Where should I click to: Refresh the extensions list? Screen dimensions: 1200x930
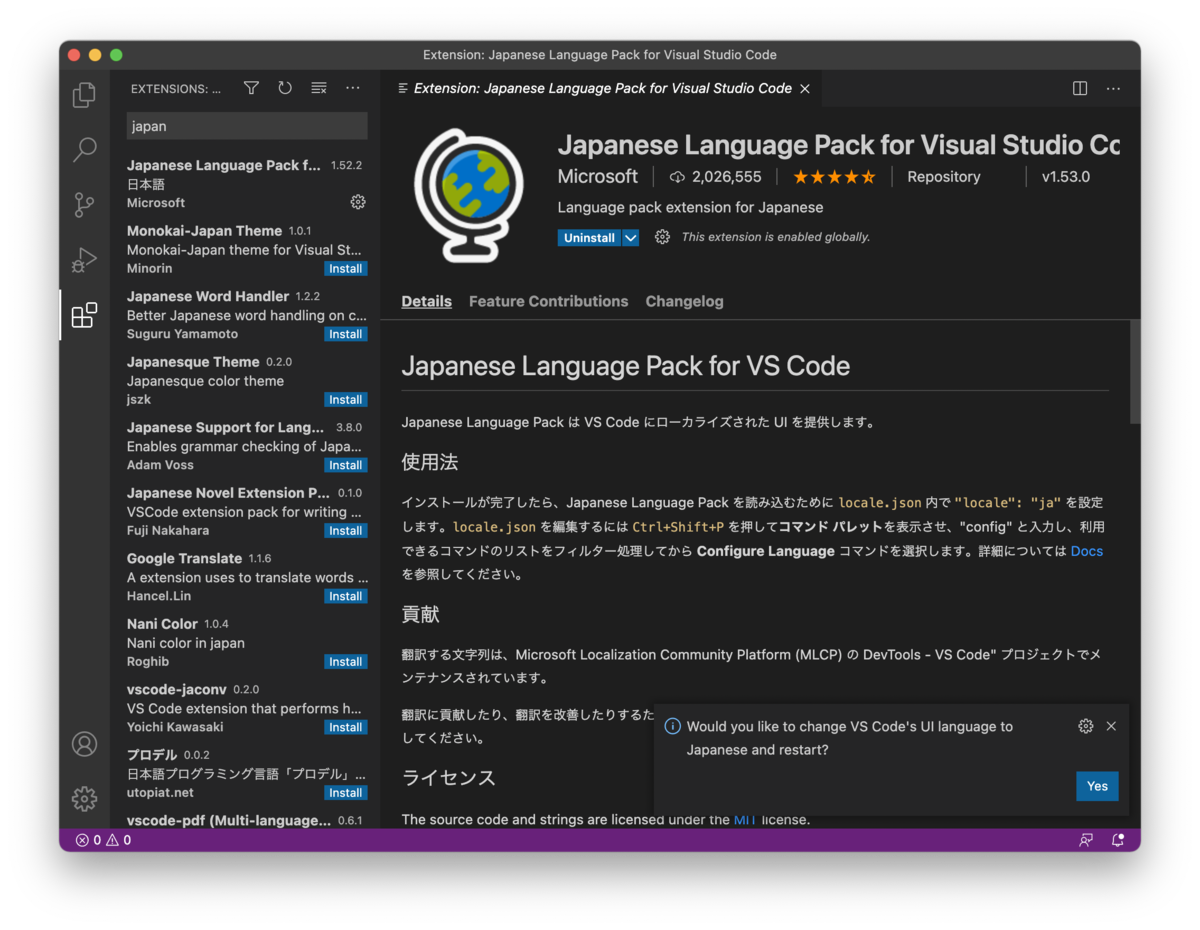click(285, 88)
